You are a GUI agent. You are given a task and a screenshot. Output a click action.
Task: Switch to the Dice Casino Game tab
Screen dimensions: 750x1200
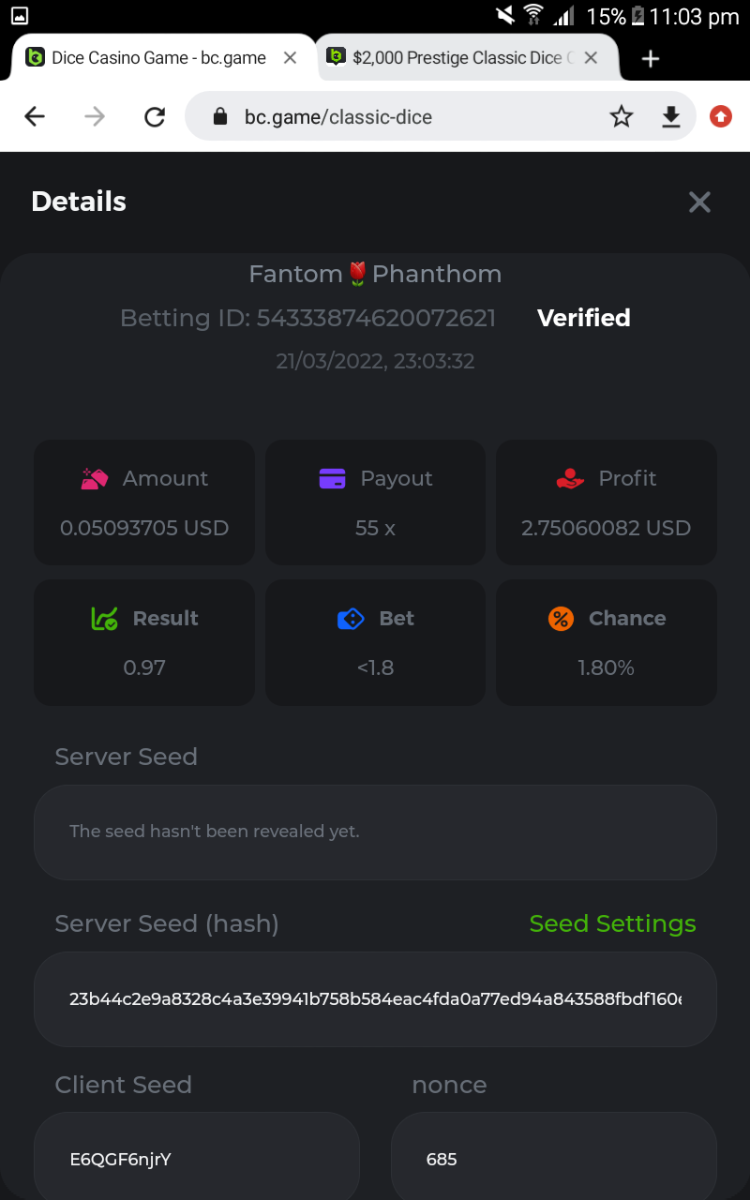click(150, 58)
